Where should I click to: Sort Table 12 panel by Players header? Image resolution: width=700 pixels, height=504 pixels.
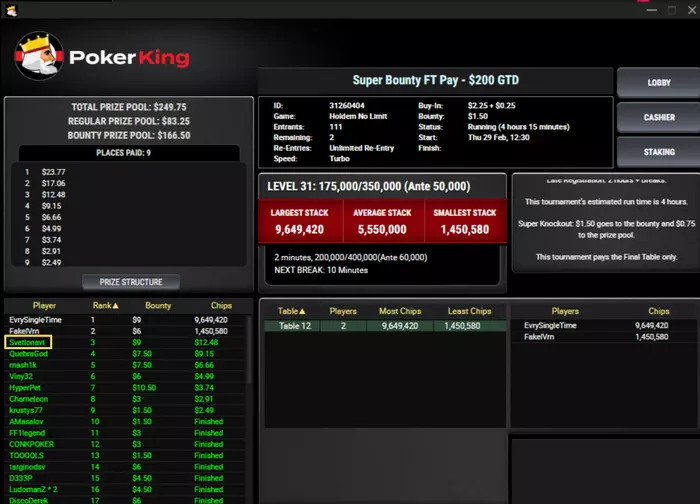565,311
